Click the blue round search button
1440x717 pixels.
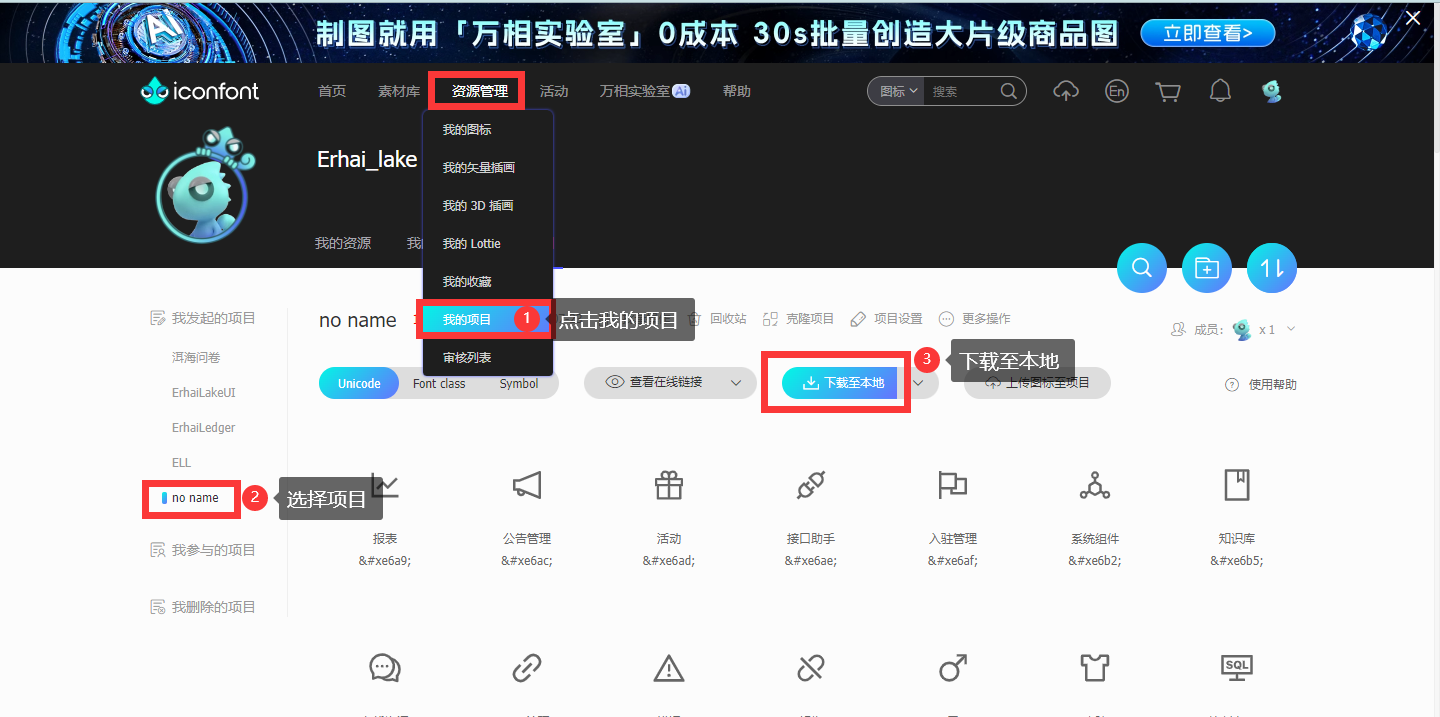[x=1141, y=268]
